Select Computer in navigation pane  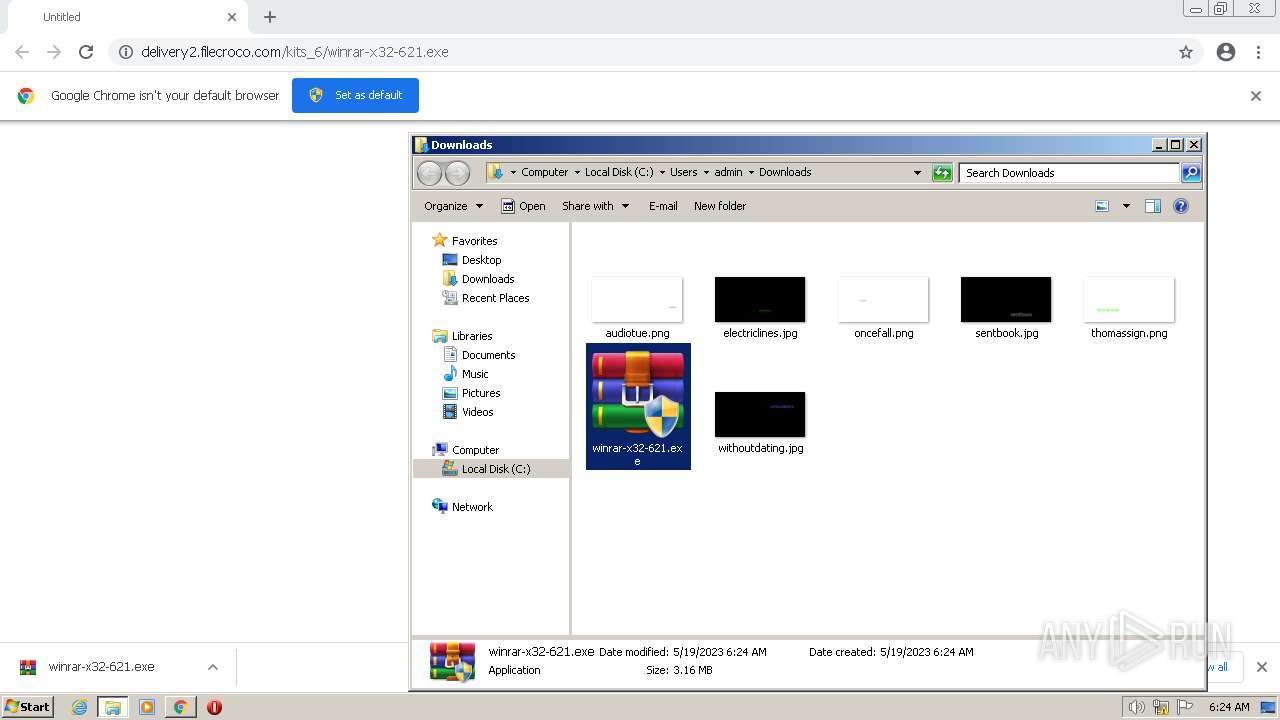tap(475, 450)
